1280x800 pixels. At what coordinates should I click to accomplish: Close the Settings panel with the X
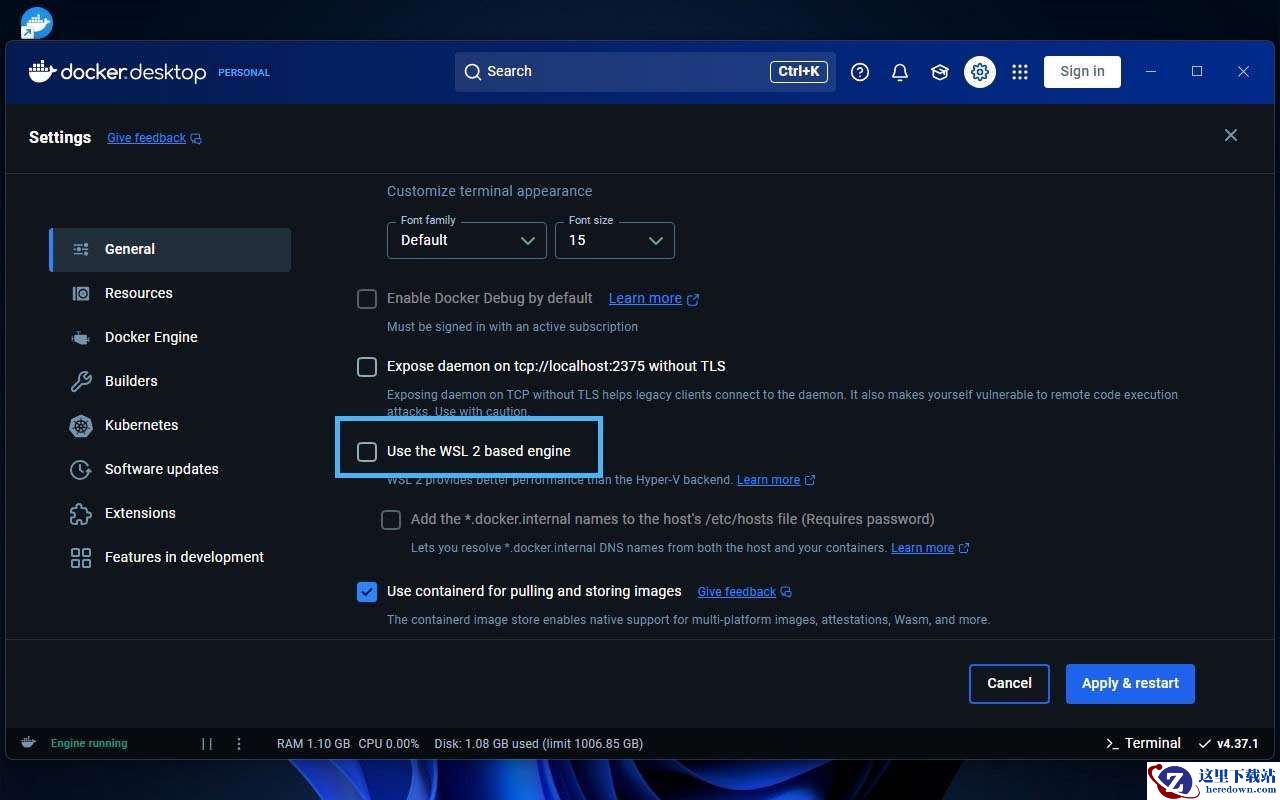click(1231, 135)
